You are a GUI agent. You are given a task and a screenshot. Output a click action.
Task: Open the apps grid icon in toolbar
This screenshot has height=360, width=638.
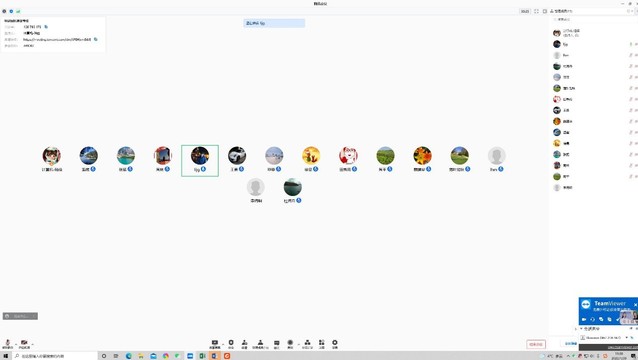pos(321,344)
